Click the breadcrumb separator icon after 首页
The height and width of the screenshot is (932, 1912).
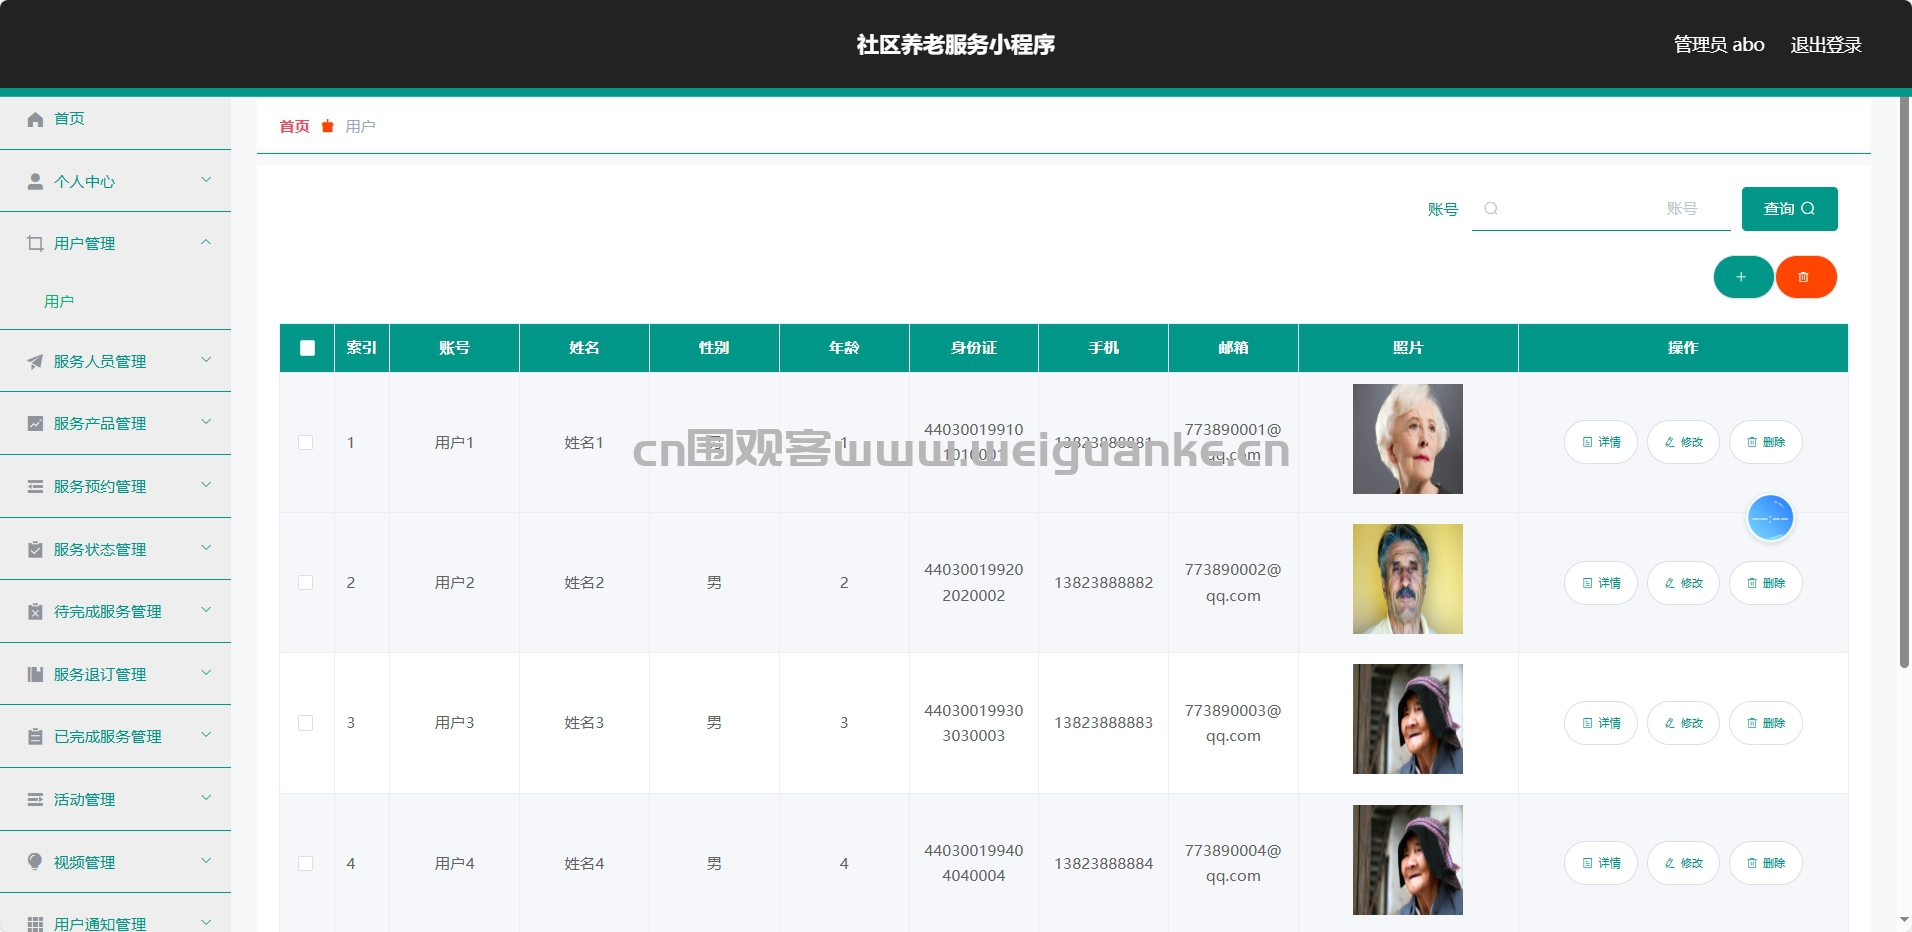click(327, 126)
